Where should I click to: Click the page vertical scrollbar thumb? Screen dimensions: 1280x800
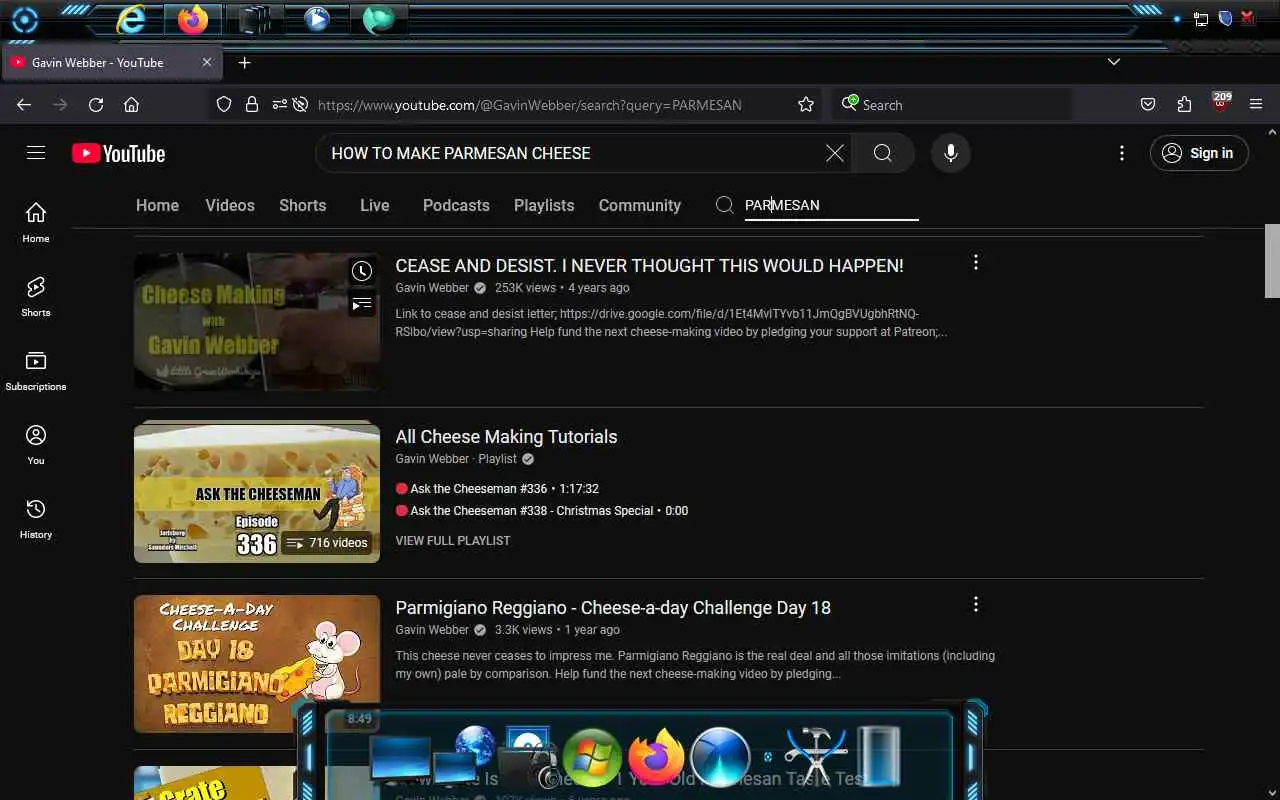(1272, 261)
